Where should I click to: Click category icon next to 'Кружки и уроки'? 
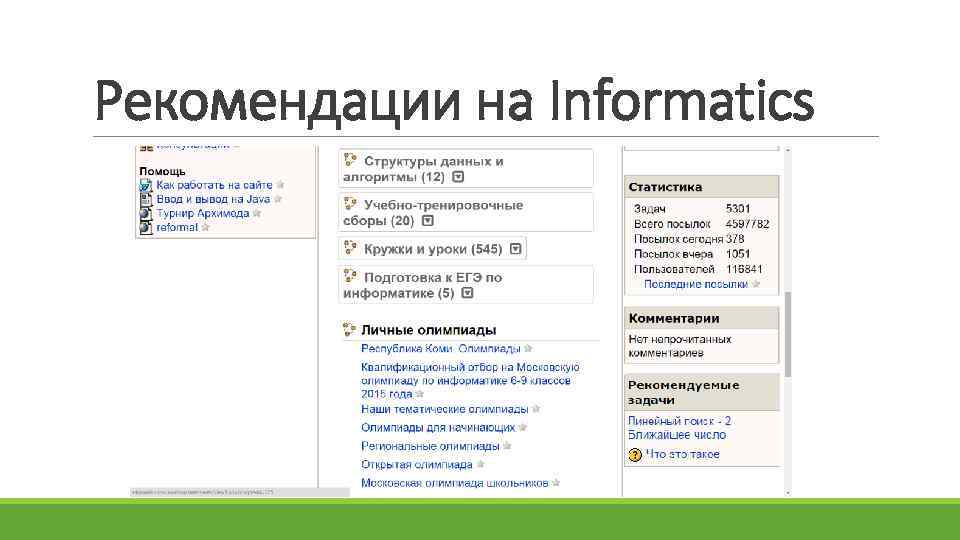350,248
